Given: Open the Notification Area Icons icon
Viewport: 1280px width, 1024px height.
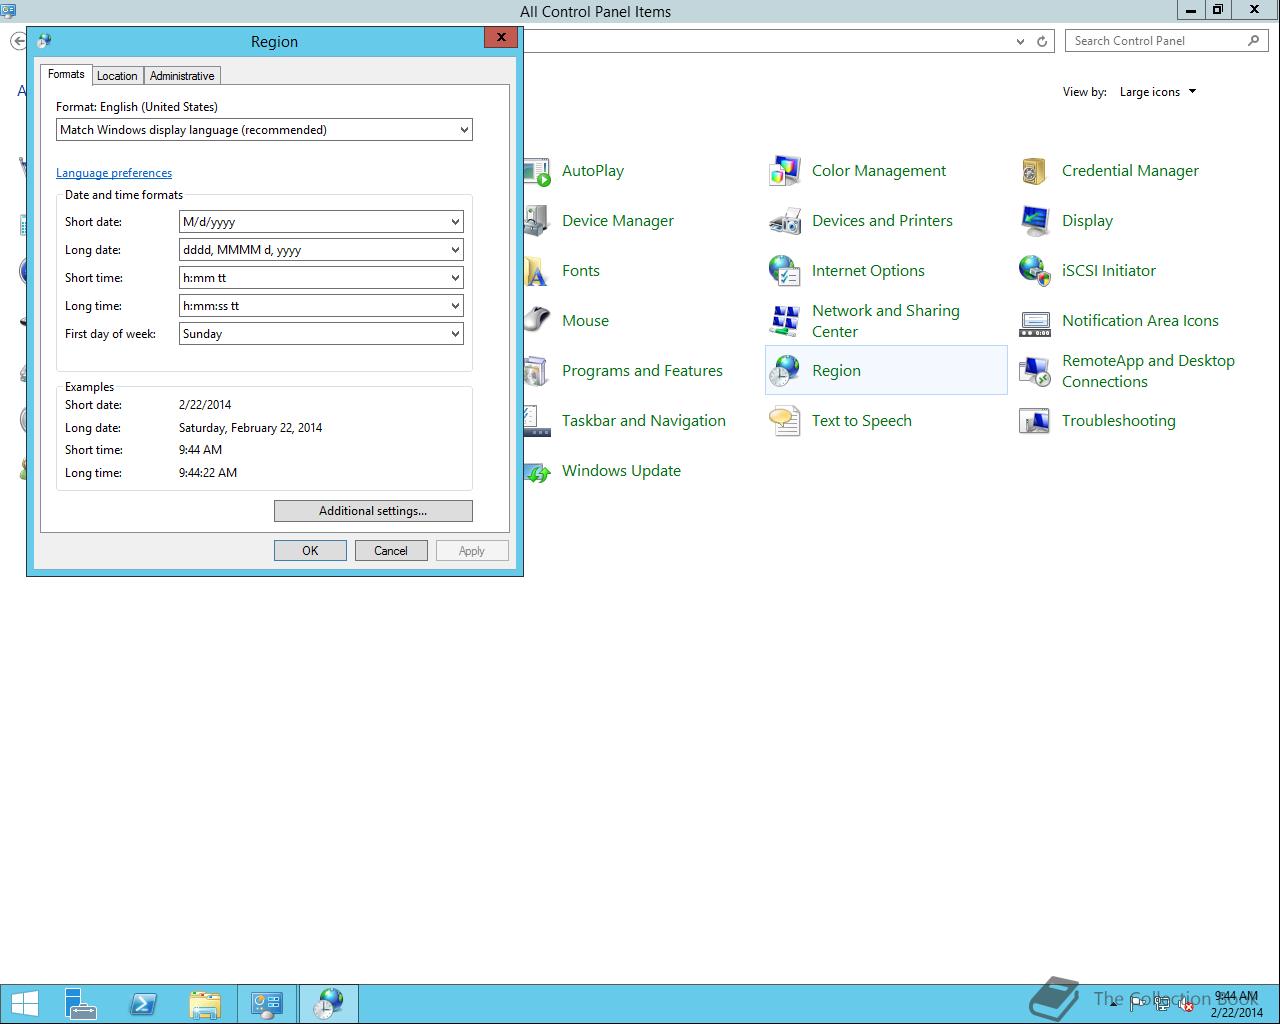Looking at the screenshot, I should tap(1034, 321).
